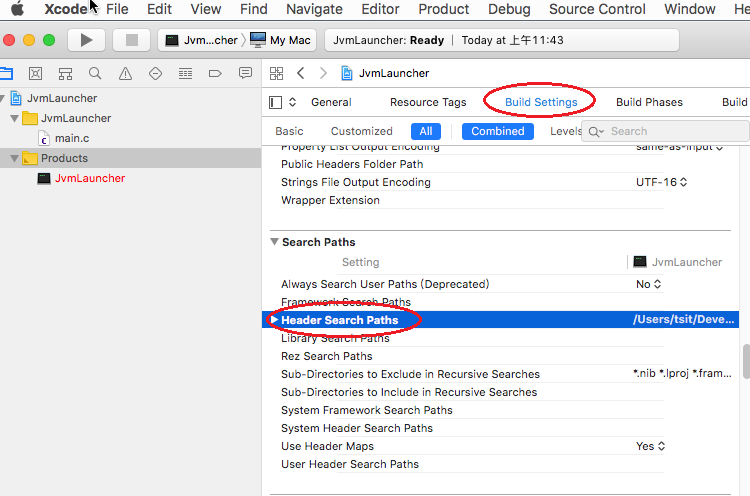Filter settings by Basic
The height and width of the screenshot is (496, 750).
(x=289, y=131)
